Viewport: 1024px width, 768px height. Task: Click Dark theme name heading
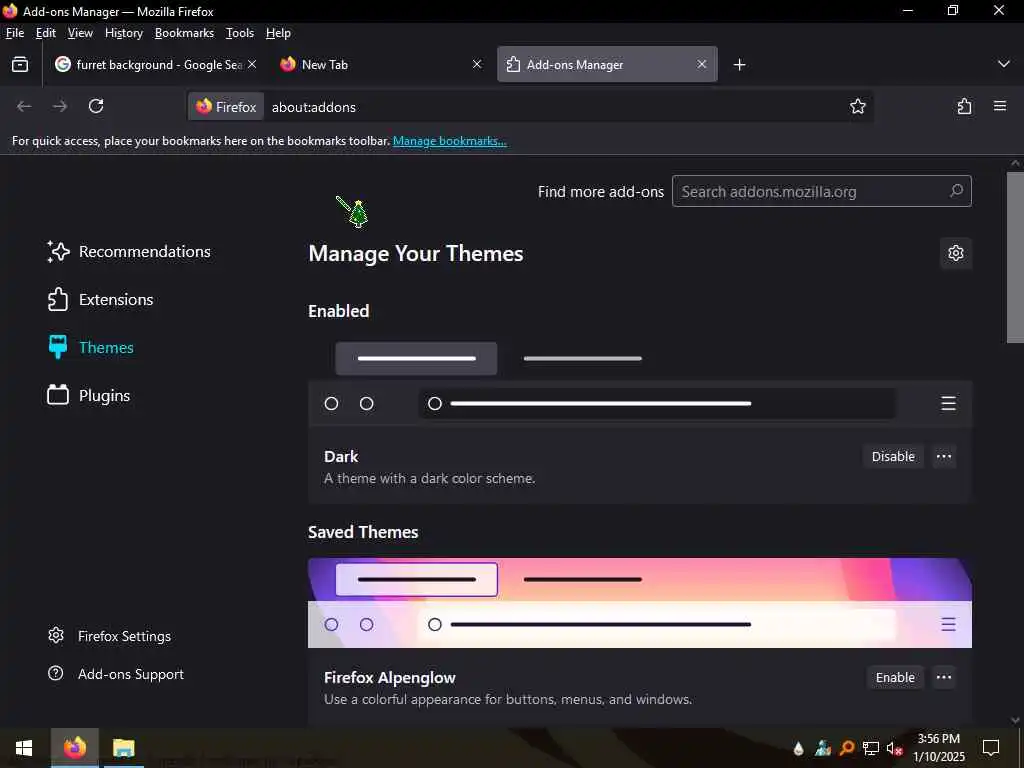[x=341, y=456]
